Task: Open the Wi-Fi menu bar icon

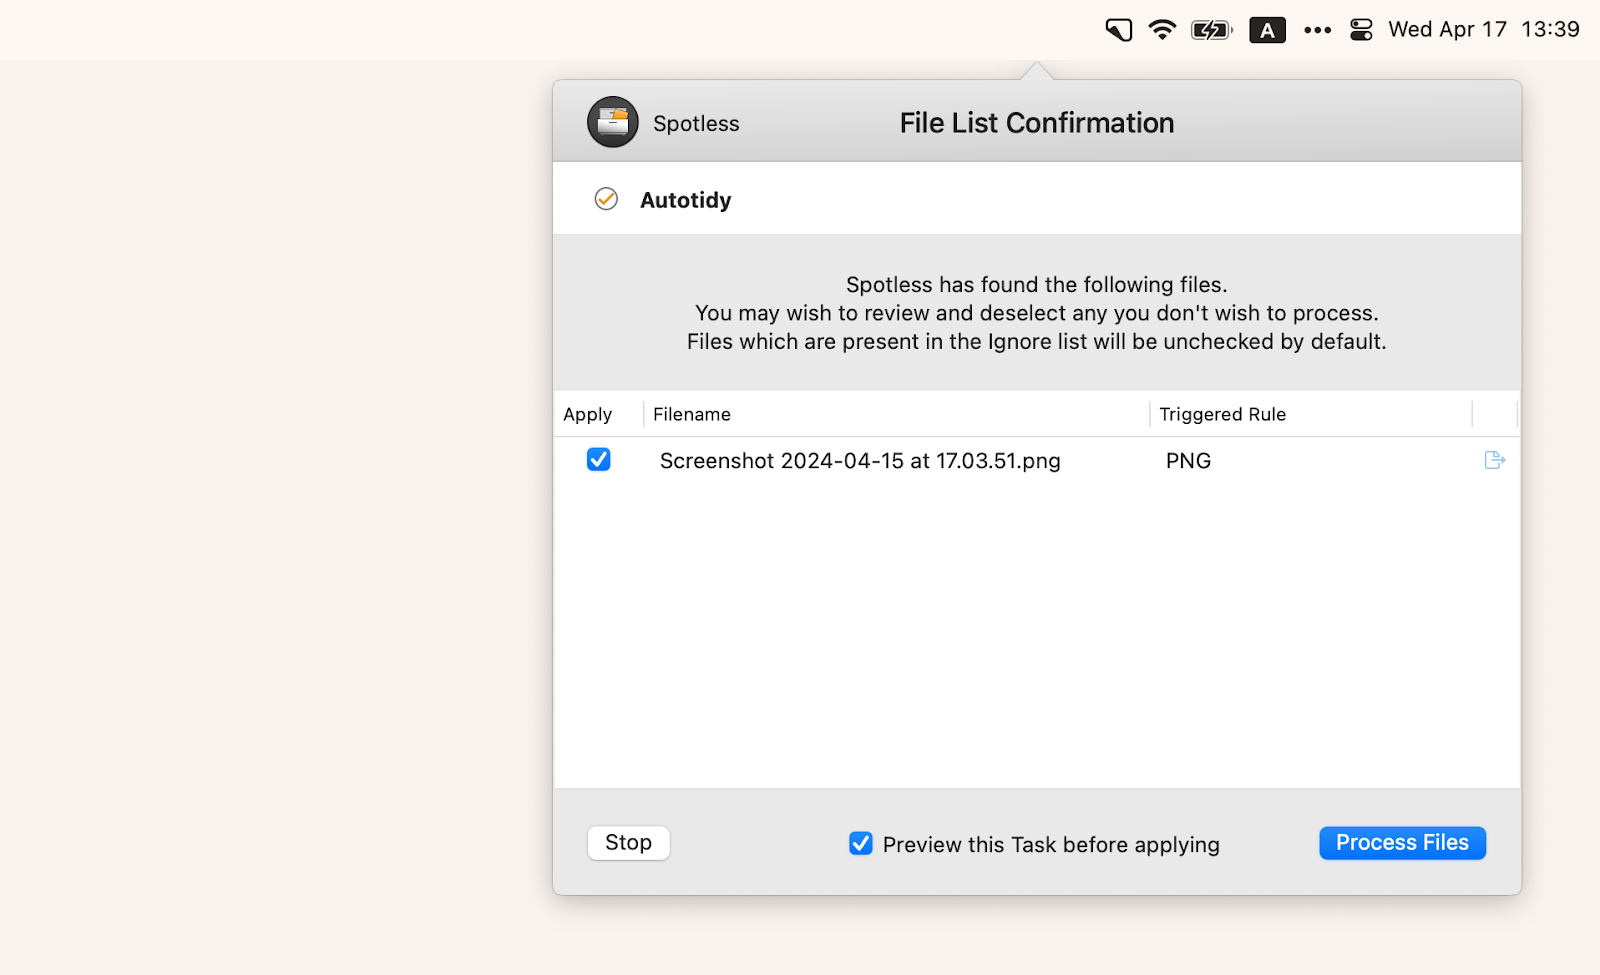Action: tap(1161, 29)
